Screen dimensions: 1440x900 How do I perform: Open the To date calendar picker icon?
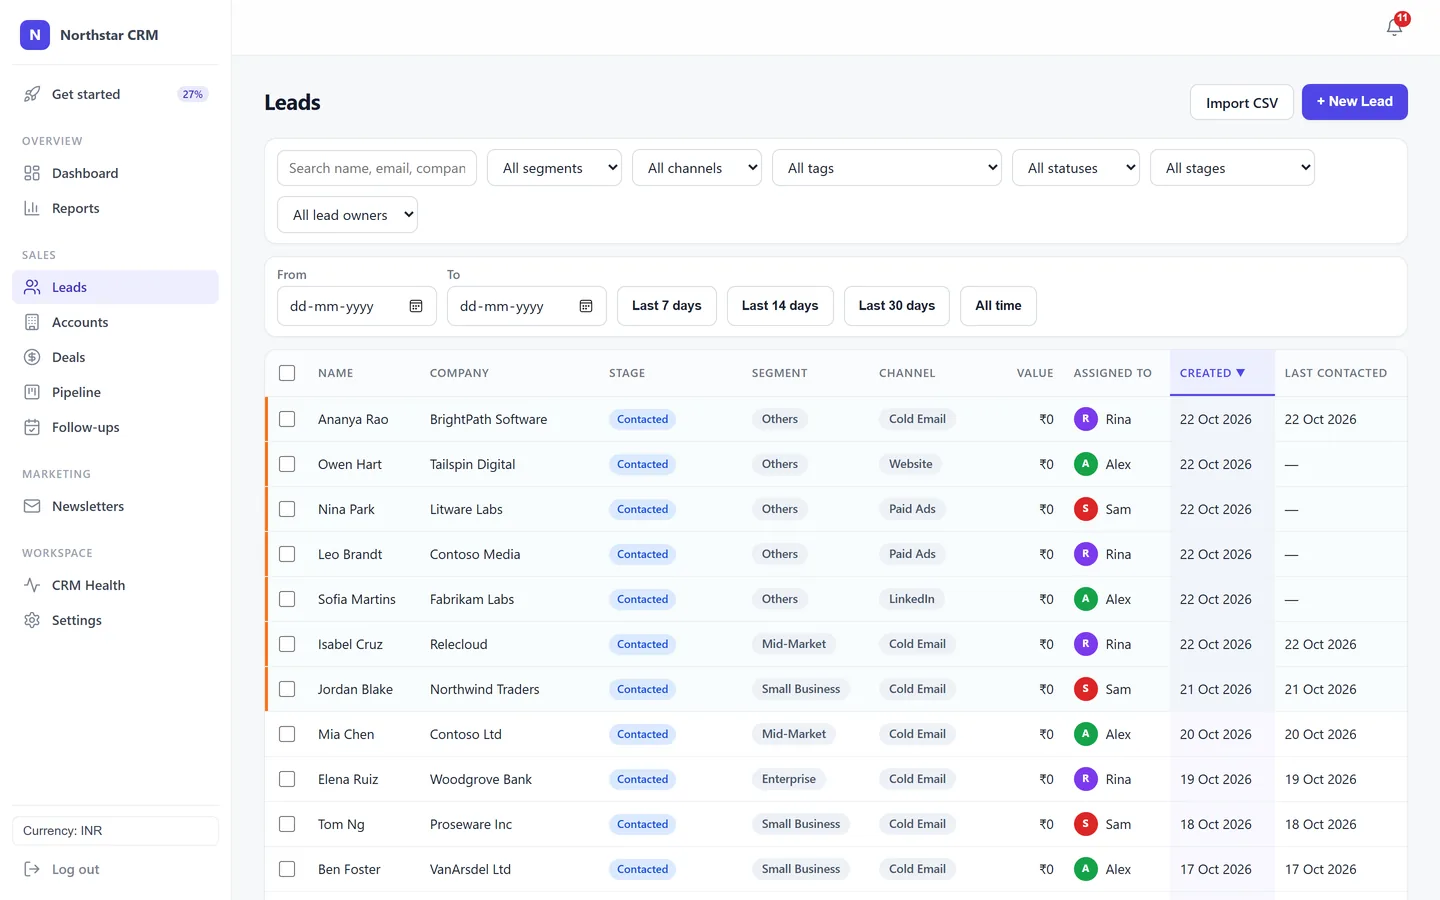586,306
